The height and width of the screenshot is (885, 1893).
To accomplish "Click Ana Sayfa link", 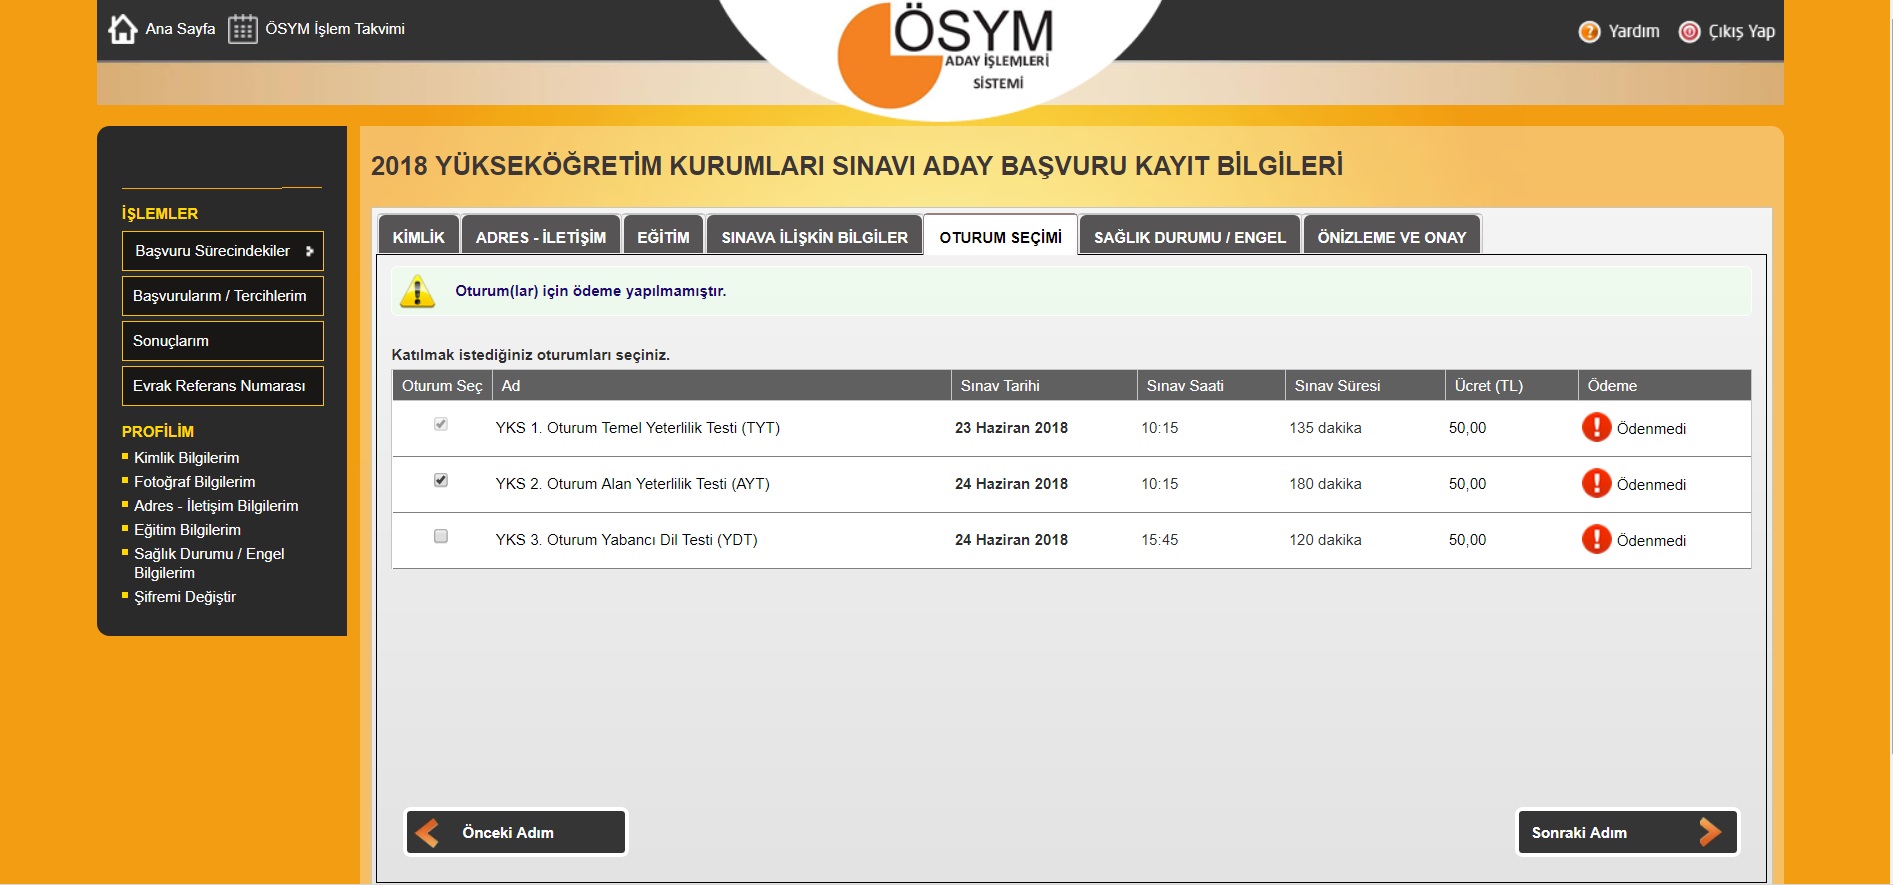I will (180, 29).
